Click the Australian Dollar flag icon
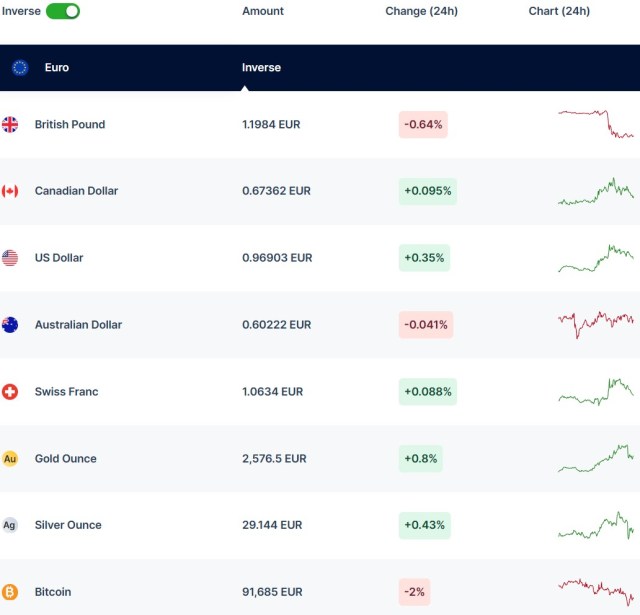The height and width of the screenshot is (615, 640). coord(10,325)
